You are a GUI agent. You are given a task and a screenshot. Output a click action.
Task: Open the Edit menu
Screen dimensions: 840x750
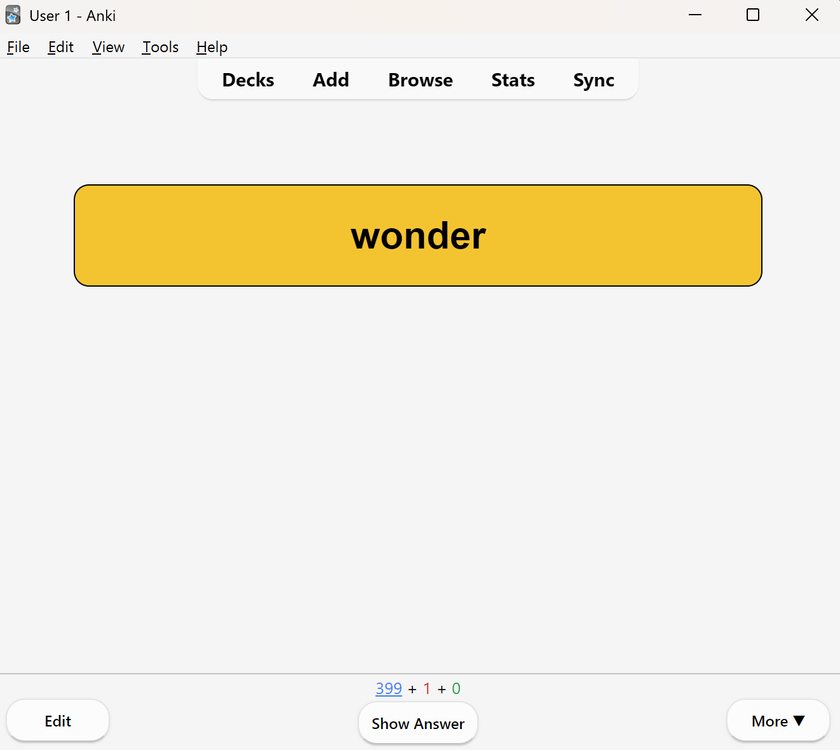click(61, 47)
